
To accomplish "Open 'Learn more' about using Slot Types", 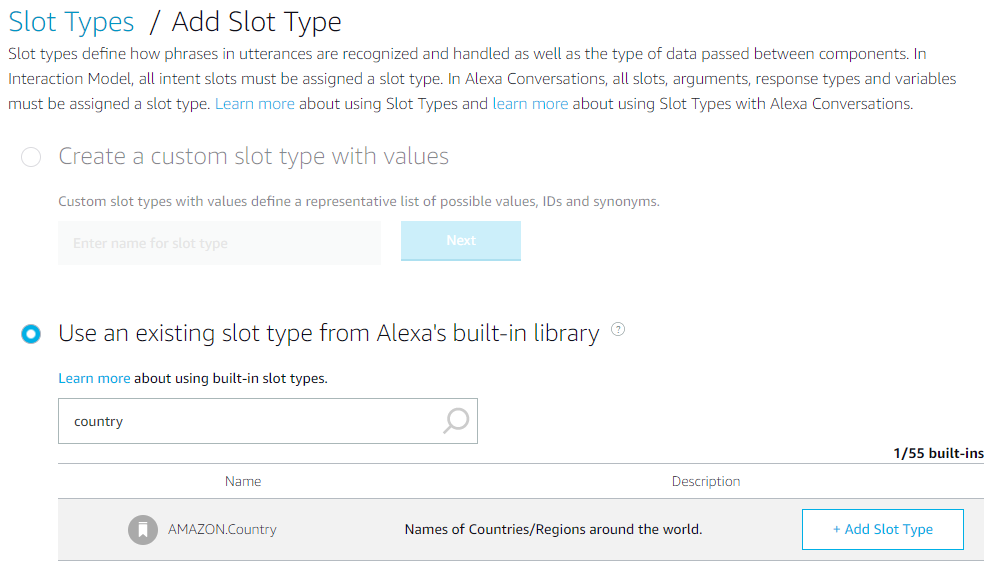I will (x=254, y=104).
